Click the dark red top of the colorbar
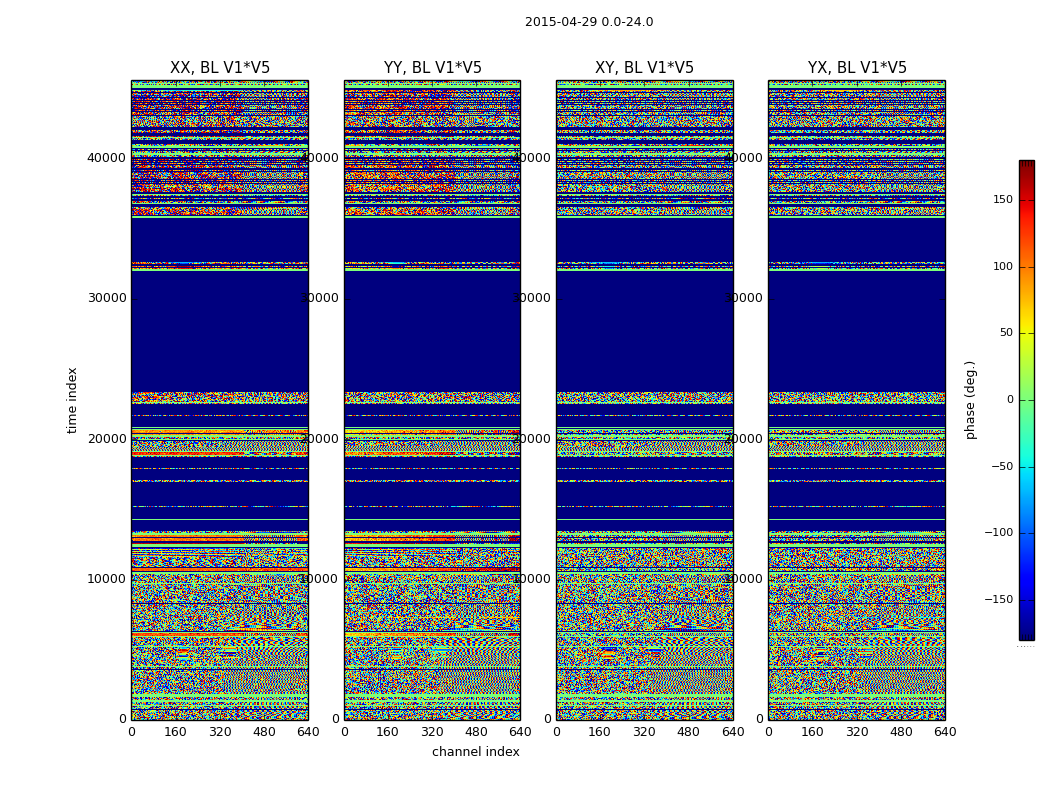The image size is (1050, 800). (1026, 166)
